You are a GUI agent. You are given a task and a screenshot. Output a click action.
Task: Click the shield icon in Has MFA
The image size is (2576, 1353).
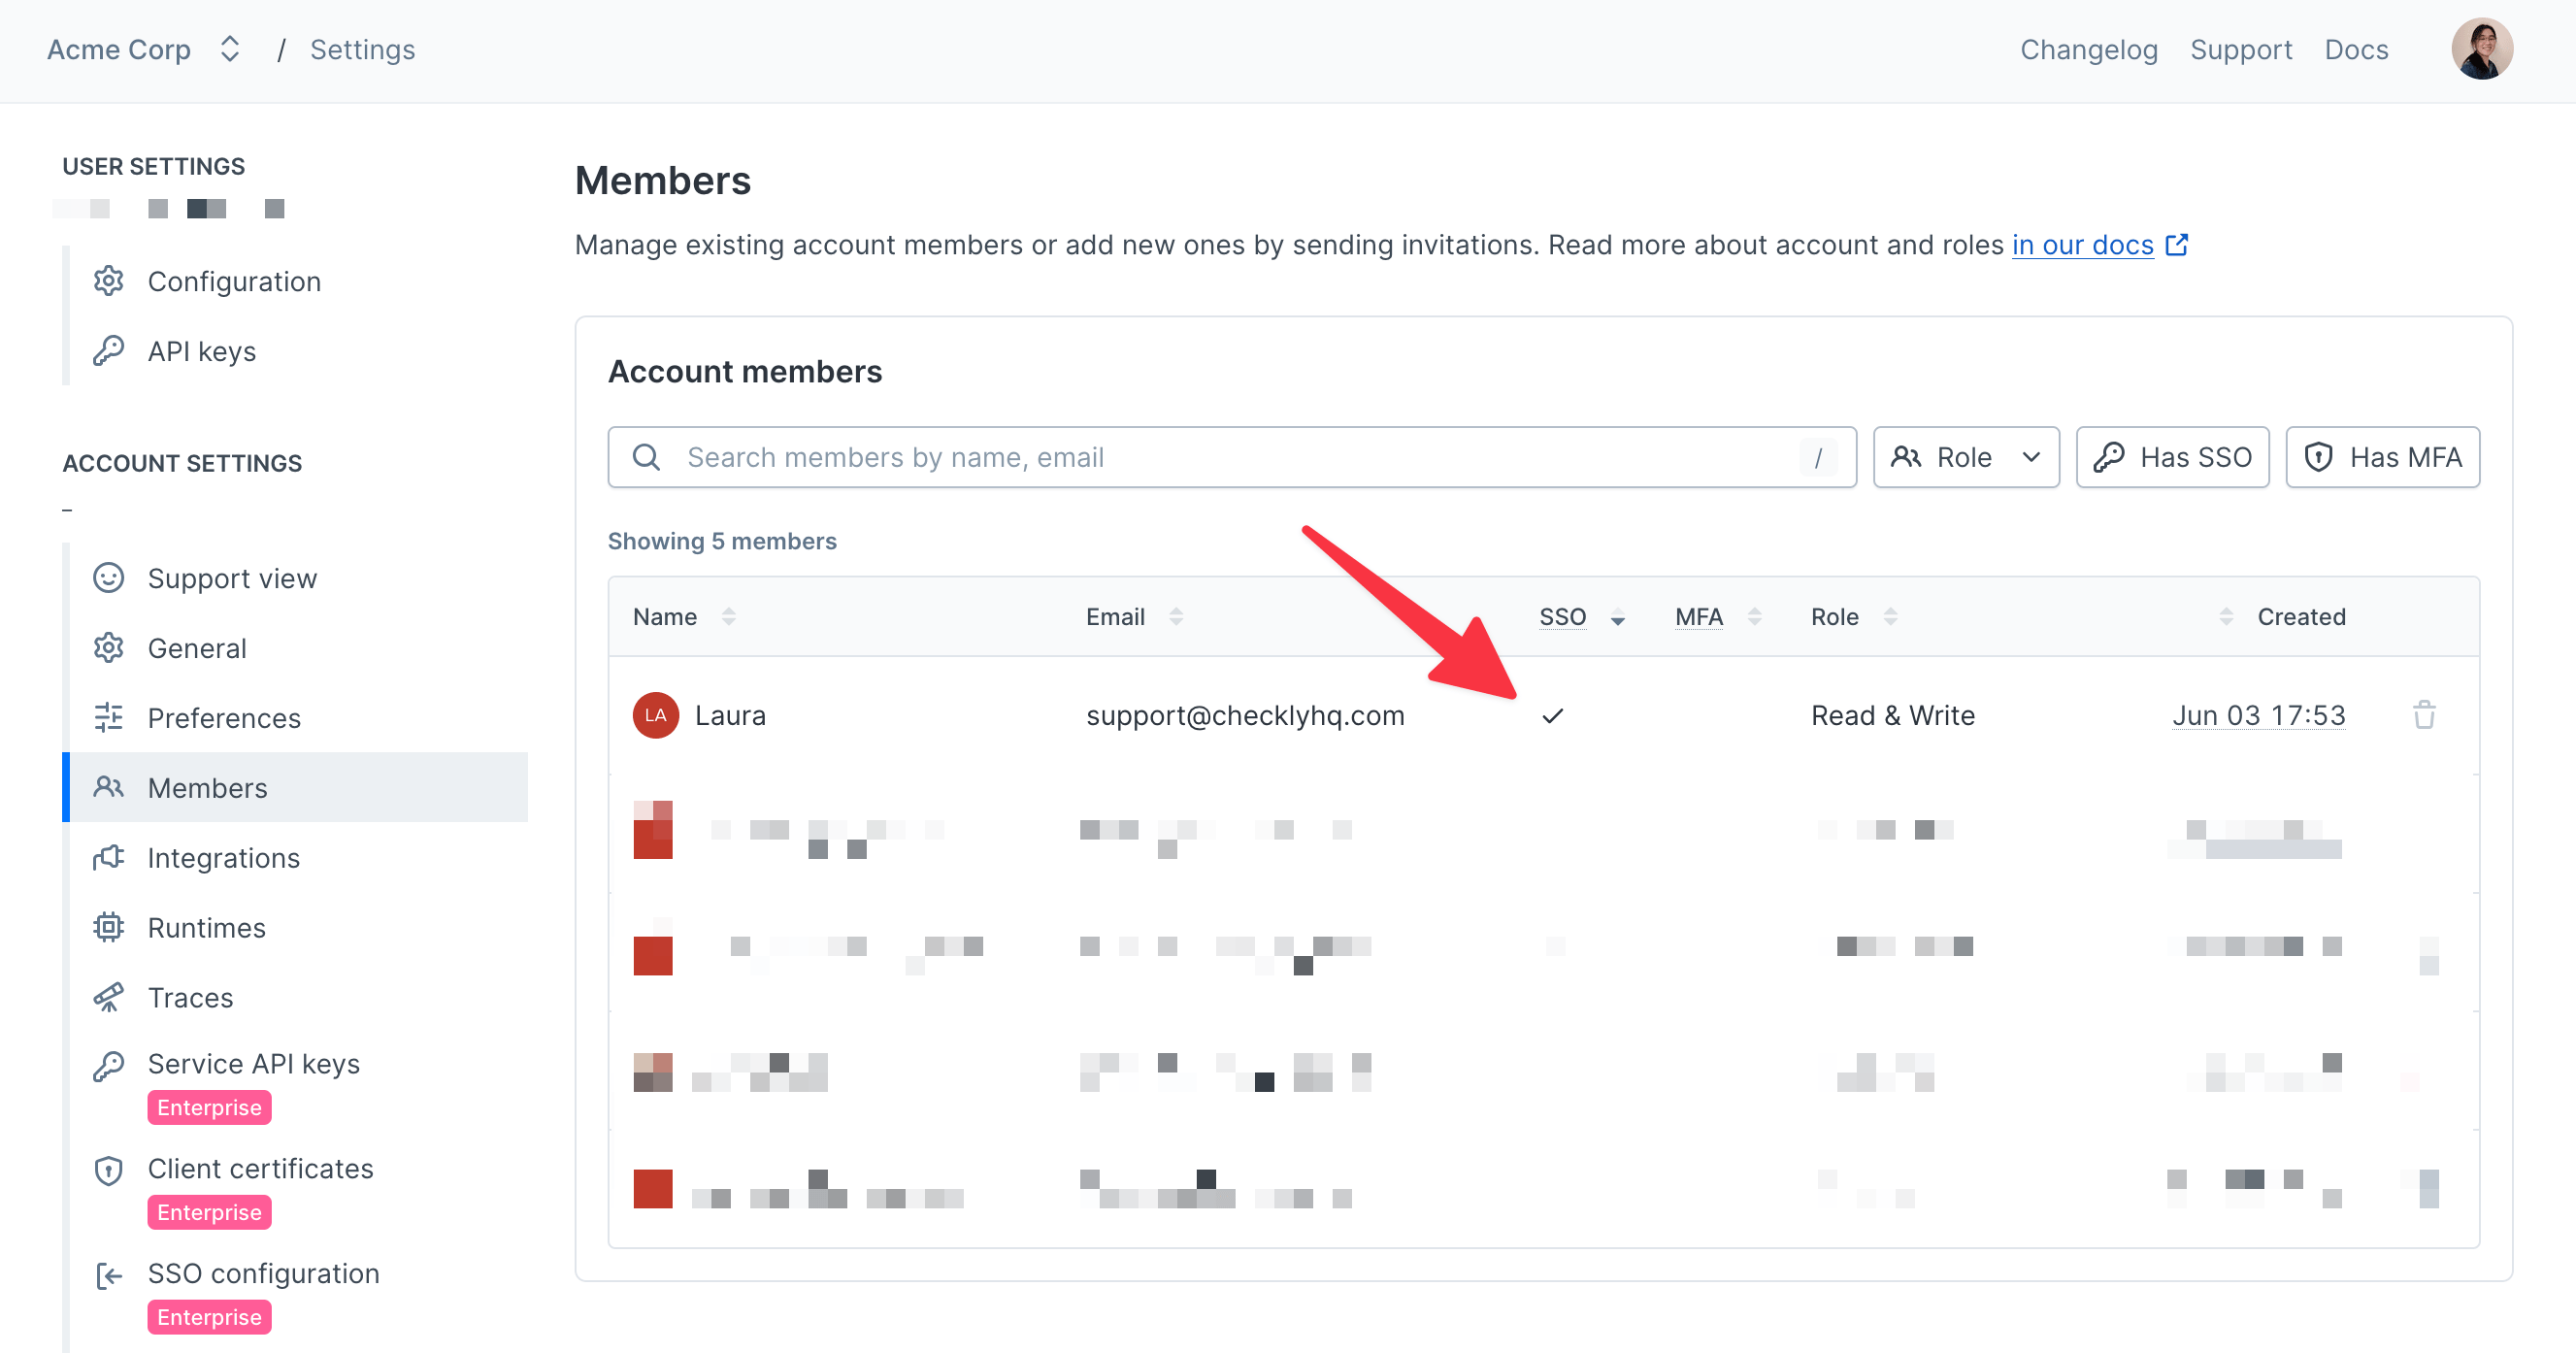coord(2319,457)
